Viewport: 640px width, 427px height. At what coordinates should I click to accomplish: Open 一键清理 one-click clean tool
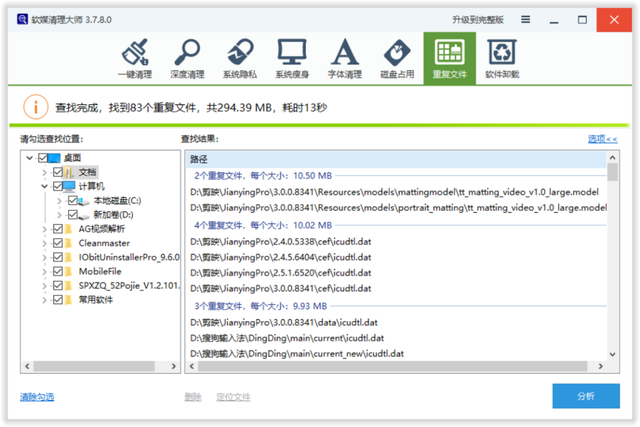pyautogui.click(x=135, y=58)
